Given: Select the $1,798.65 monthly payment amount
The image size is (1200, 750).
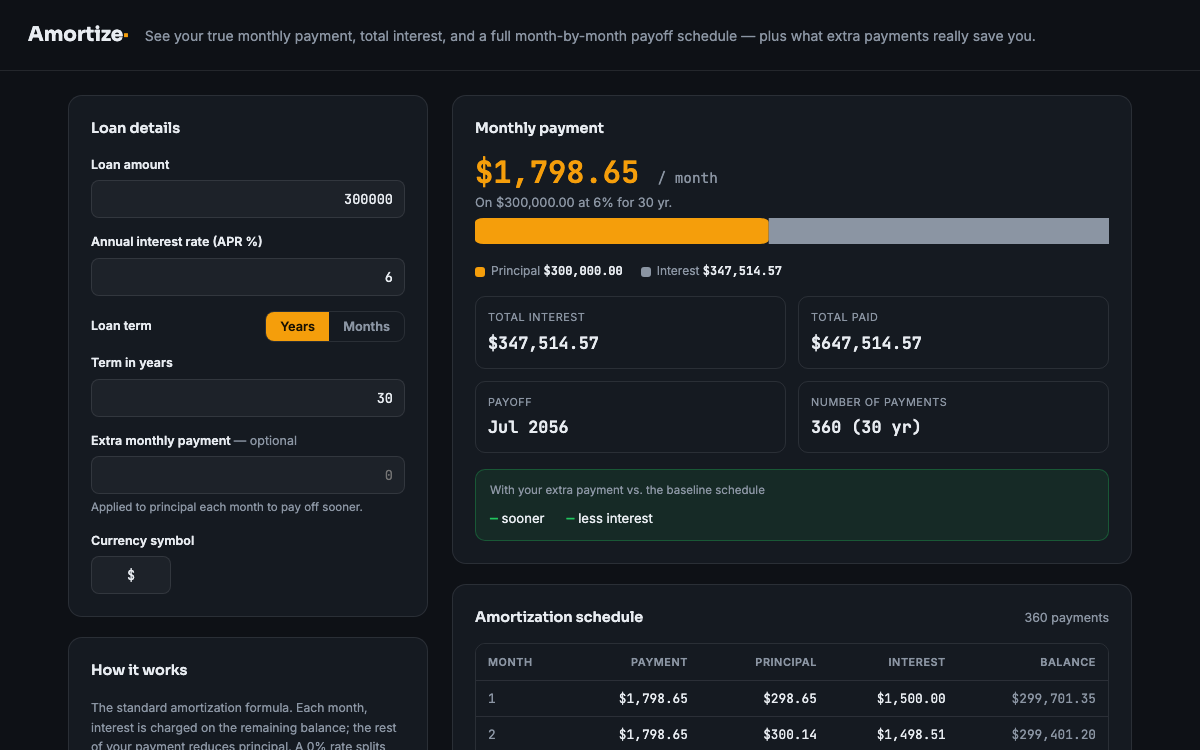Looking at the screenshot, I should click(x=557, y=173).
